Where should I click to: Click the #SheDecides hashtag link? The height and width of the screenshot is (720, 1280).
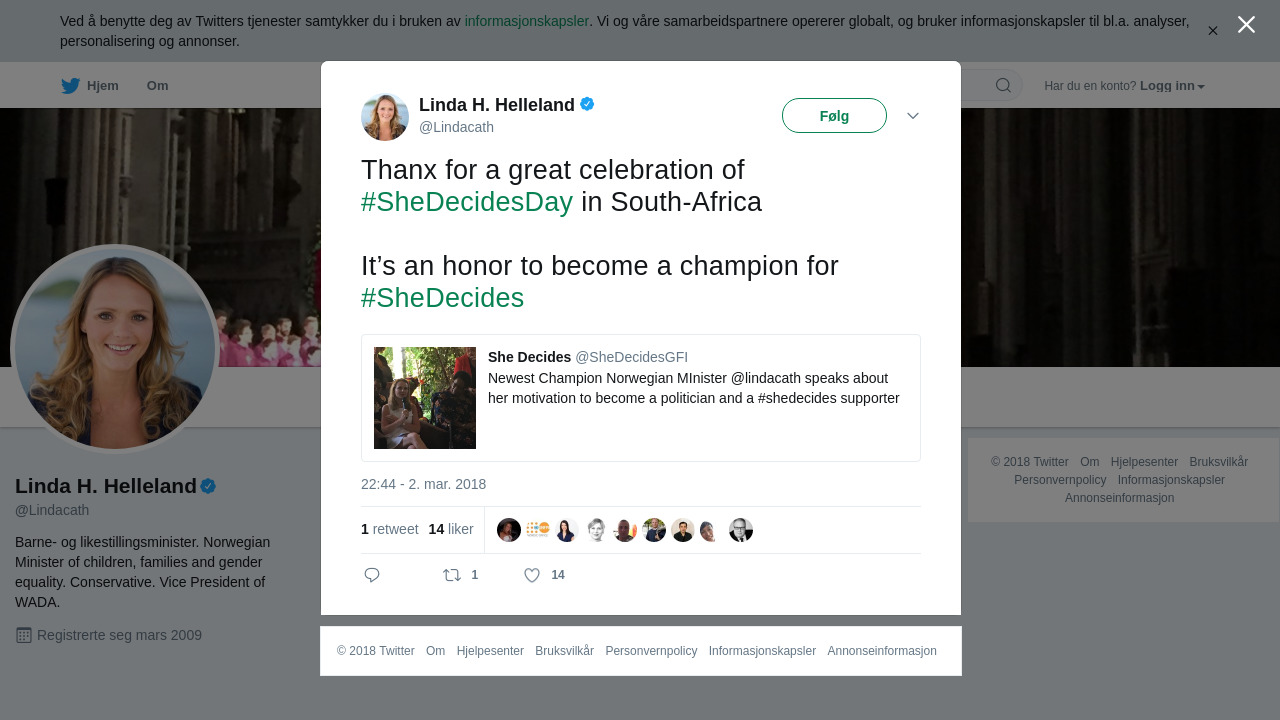(442, 298)
